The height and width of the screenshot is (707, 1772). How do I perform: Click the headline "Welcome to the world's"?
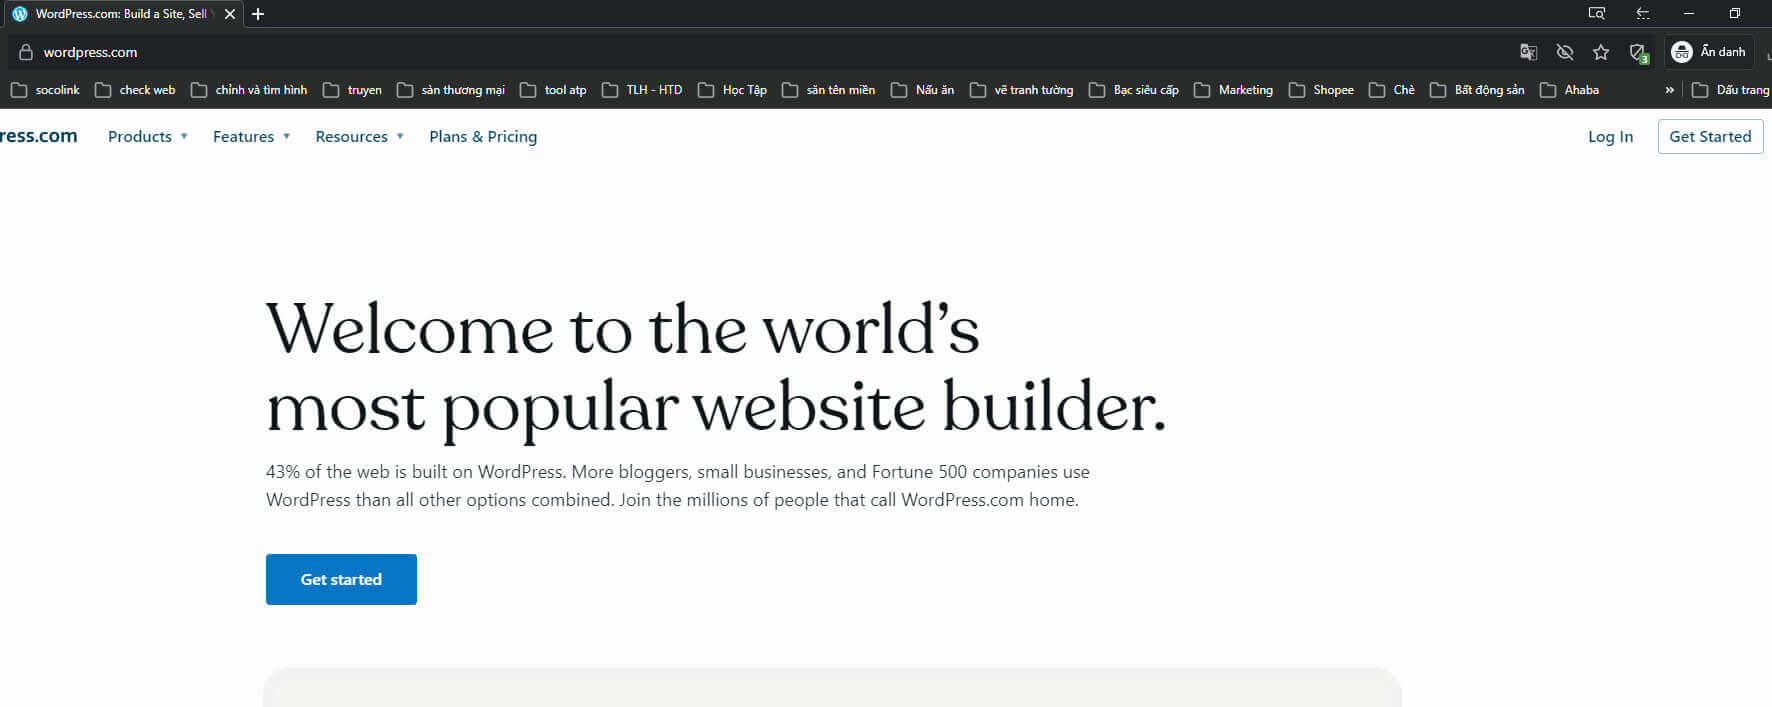coord(622,329)
